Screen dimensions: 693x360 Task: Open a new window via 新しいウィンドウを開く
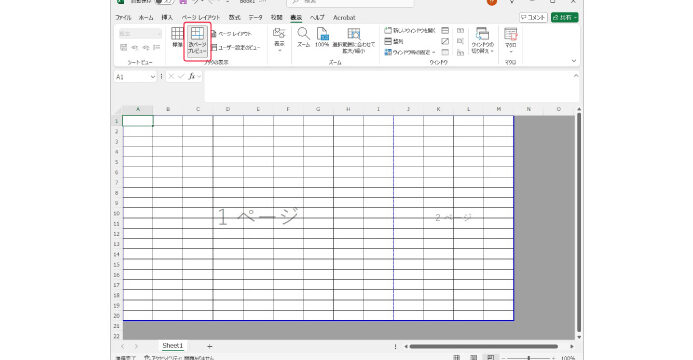coord(410,30)
